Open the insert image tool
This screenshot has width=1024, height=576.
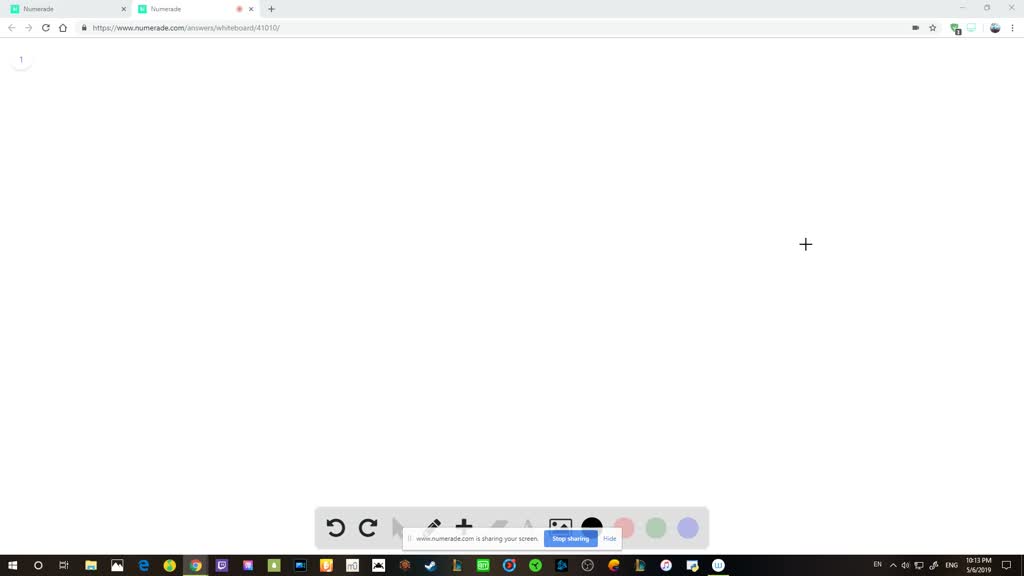560,524
